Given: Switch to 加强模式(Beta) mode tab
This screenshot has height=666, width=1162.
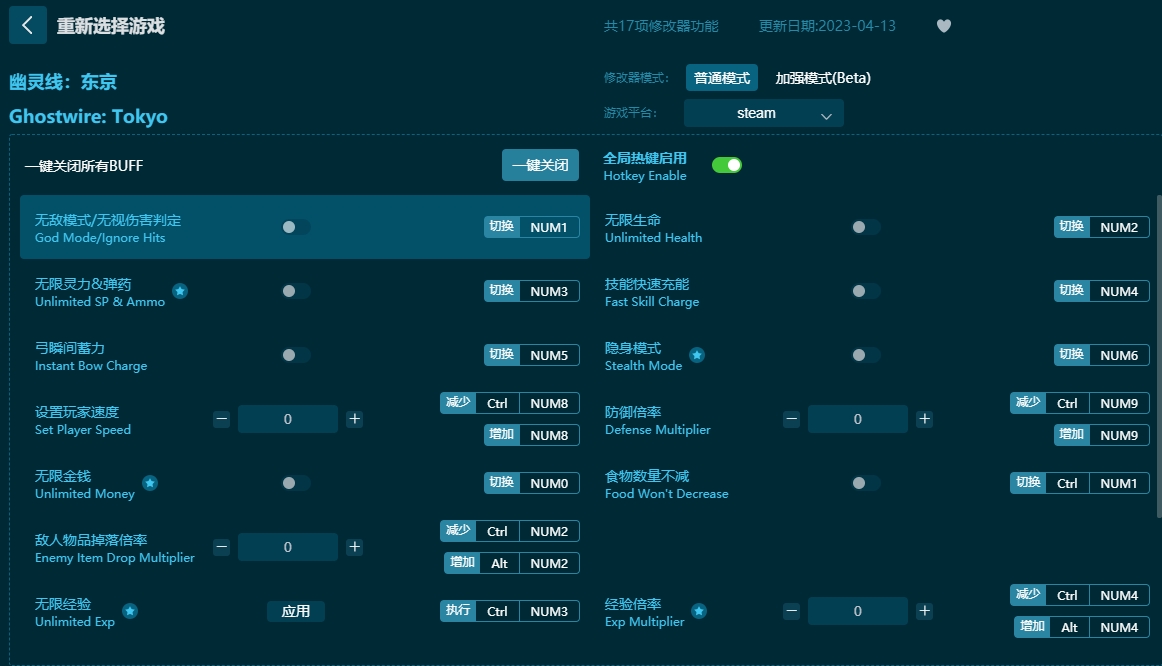Looking at the screenshot, I should pyautogui.click(x=823, y=77).
